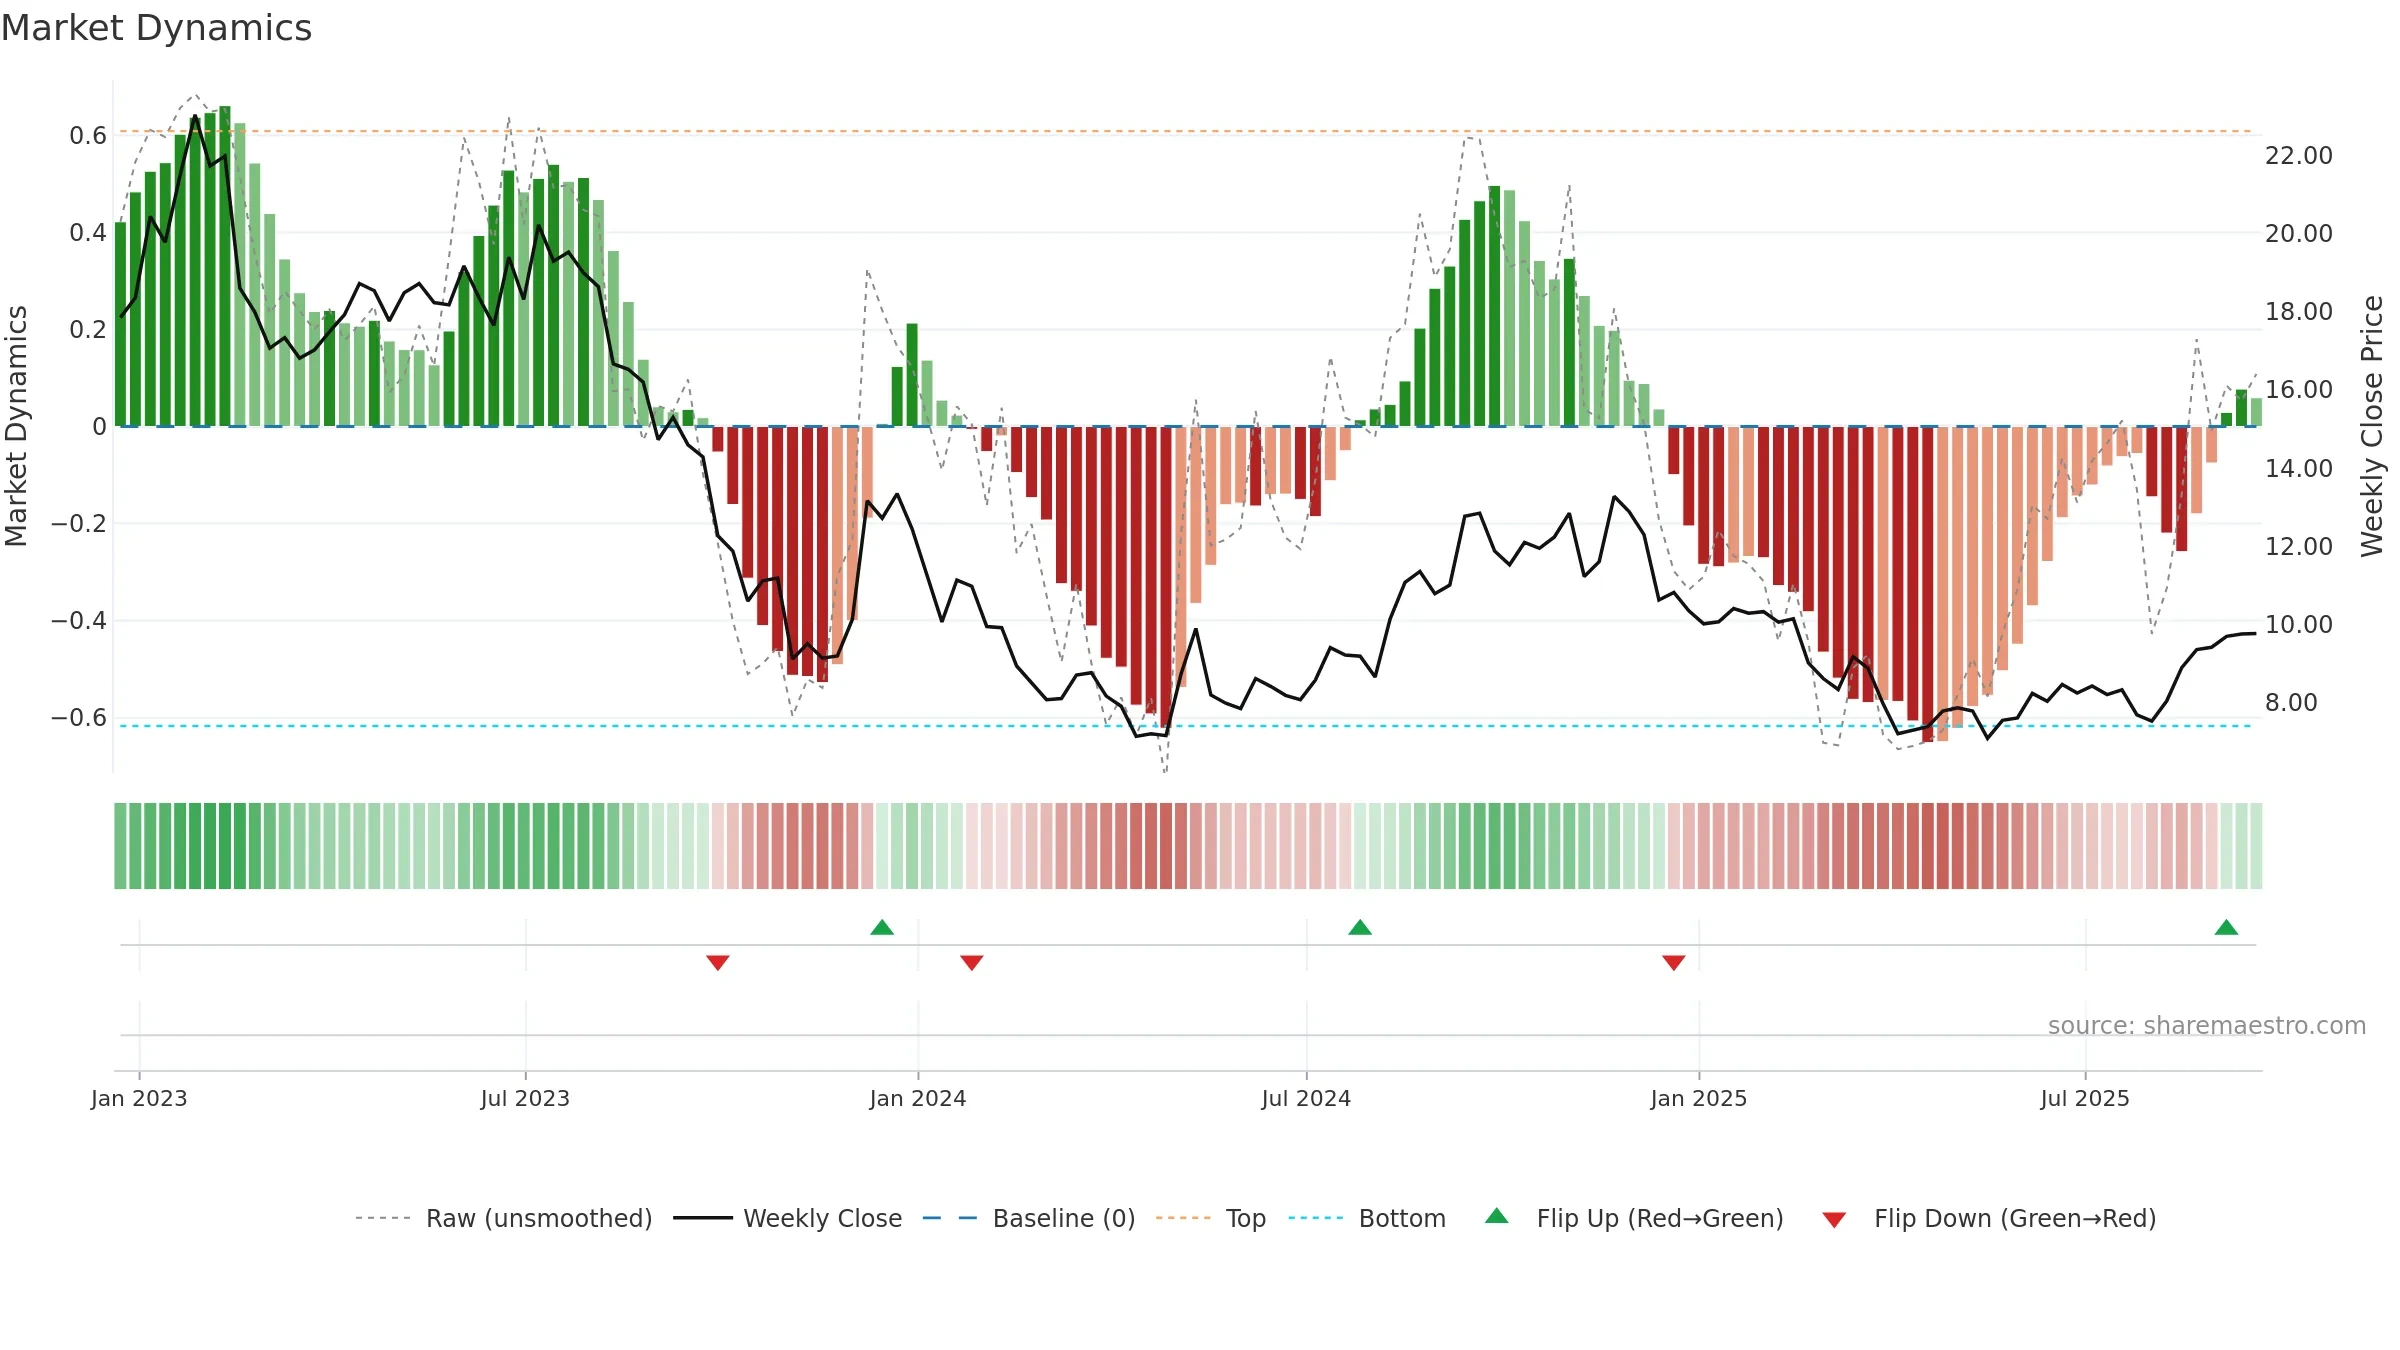Toggle Flip Down (Green→Red) legend entry
2400x1350 pixels.
(1989, 1218)
